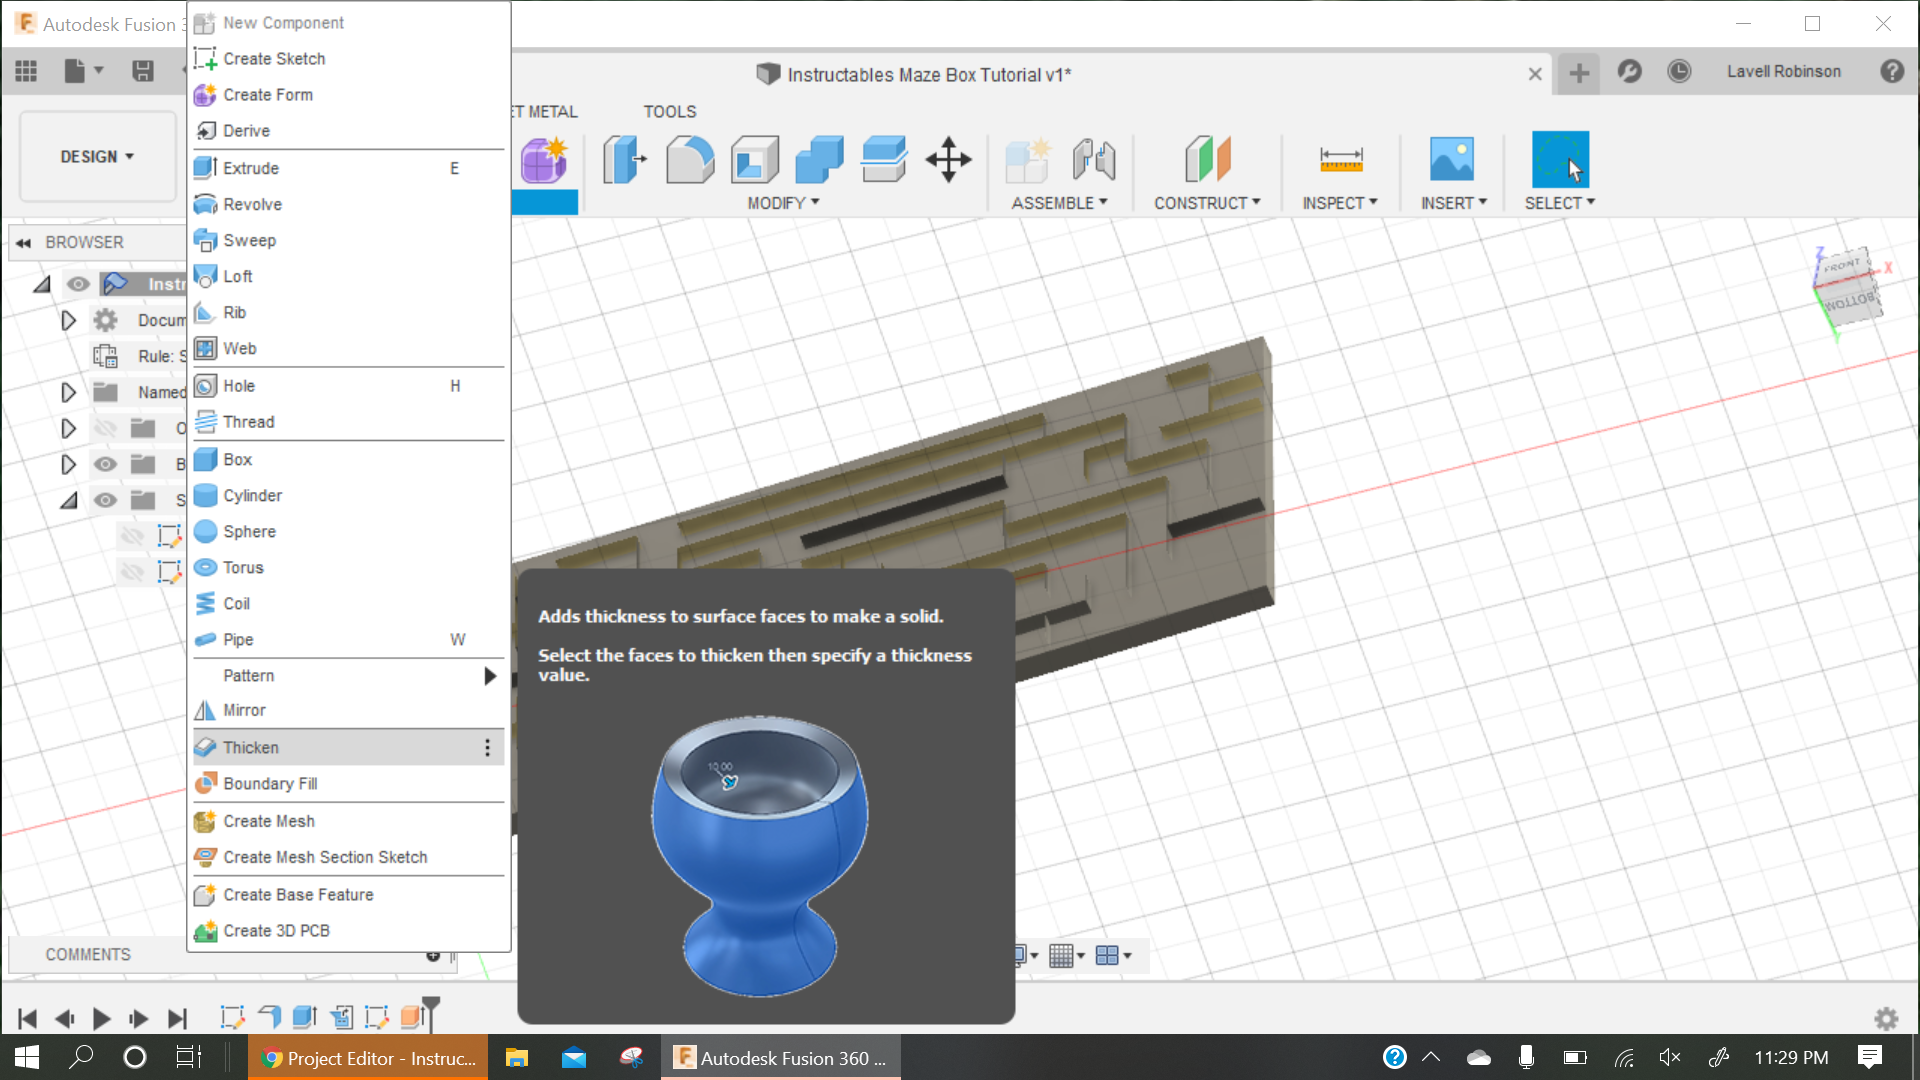Screen dimensions: 1920x1080
Task: Open the CONSTRUCT dropdown menu
Action: tap(1207, 203)
